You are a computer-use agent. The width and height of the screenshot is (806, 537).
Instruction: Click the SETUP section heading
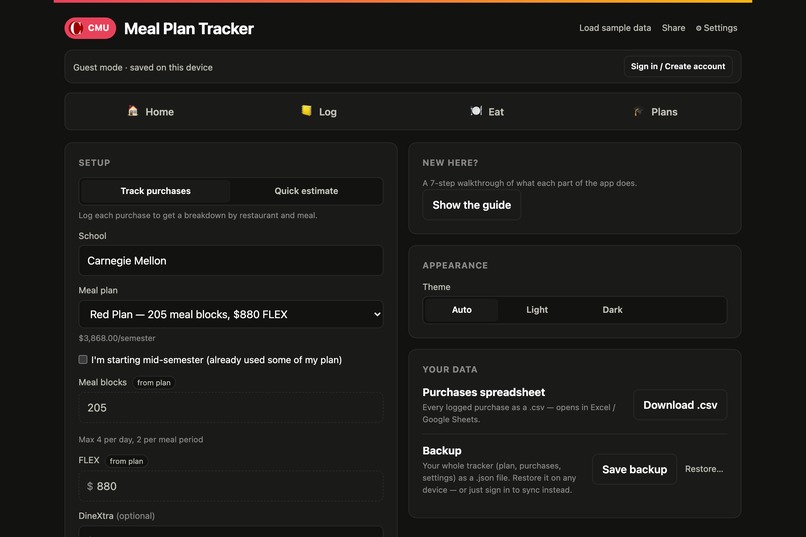pyautogui.click(x=94, y=163)
